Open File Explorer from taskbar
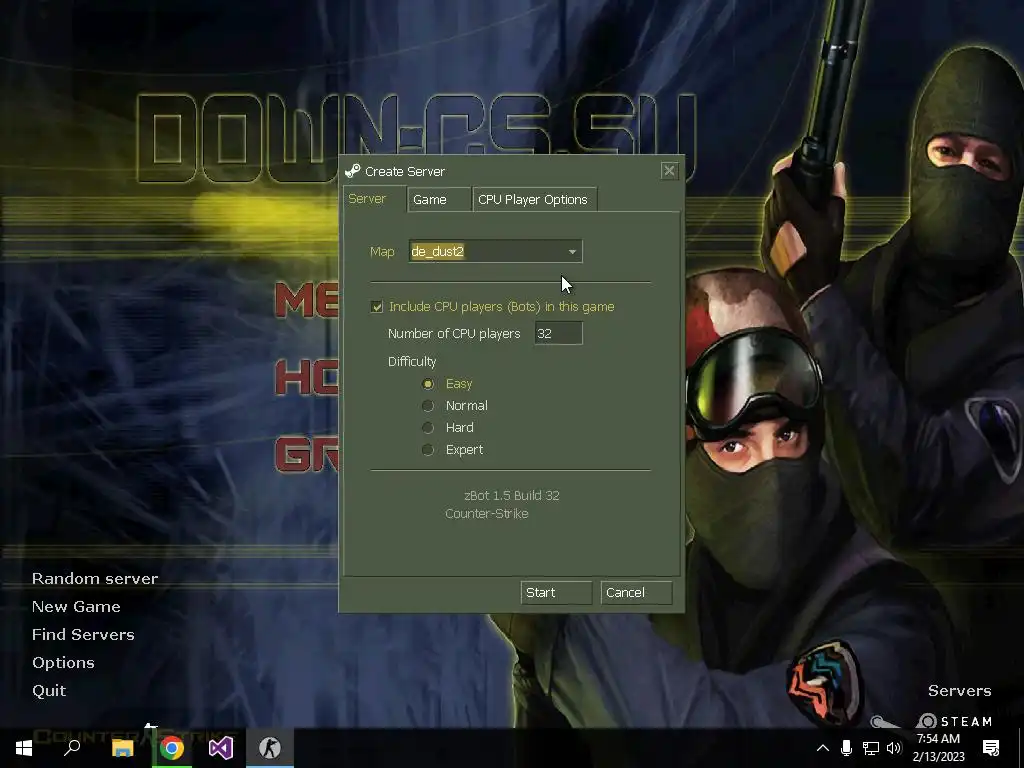 [x=122, y=748]
